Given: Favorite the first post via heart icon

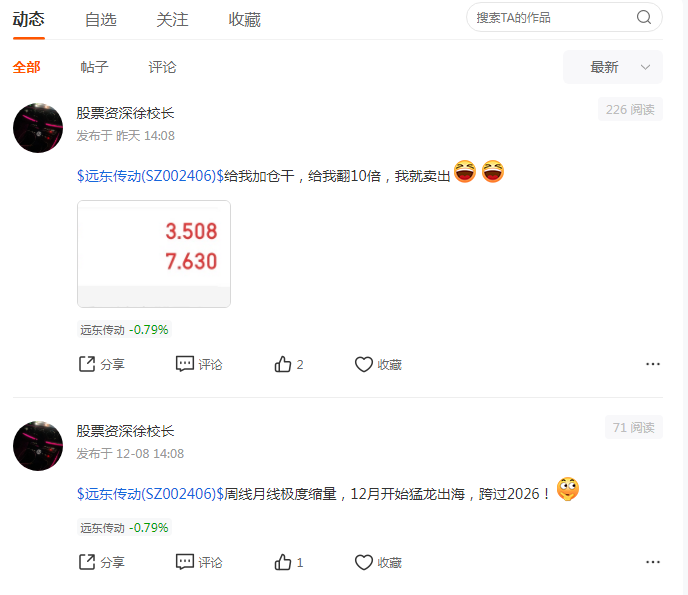Looking at the screenshot, I should click(378, 364).
